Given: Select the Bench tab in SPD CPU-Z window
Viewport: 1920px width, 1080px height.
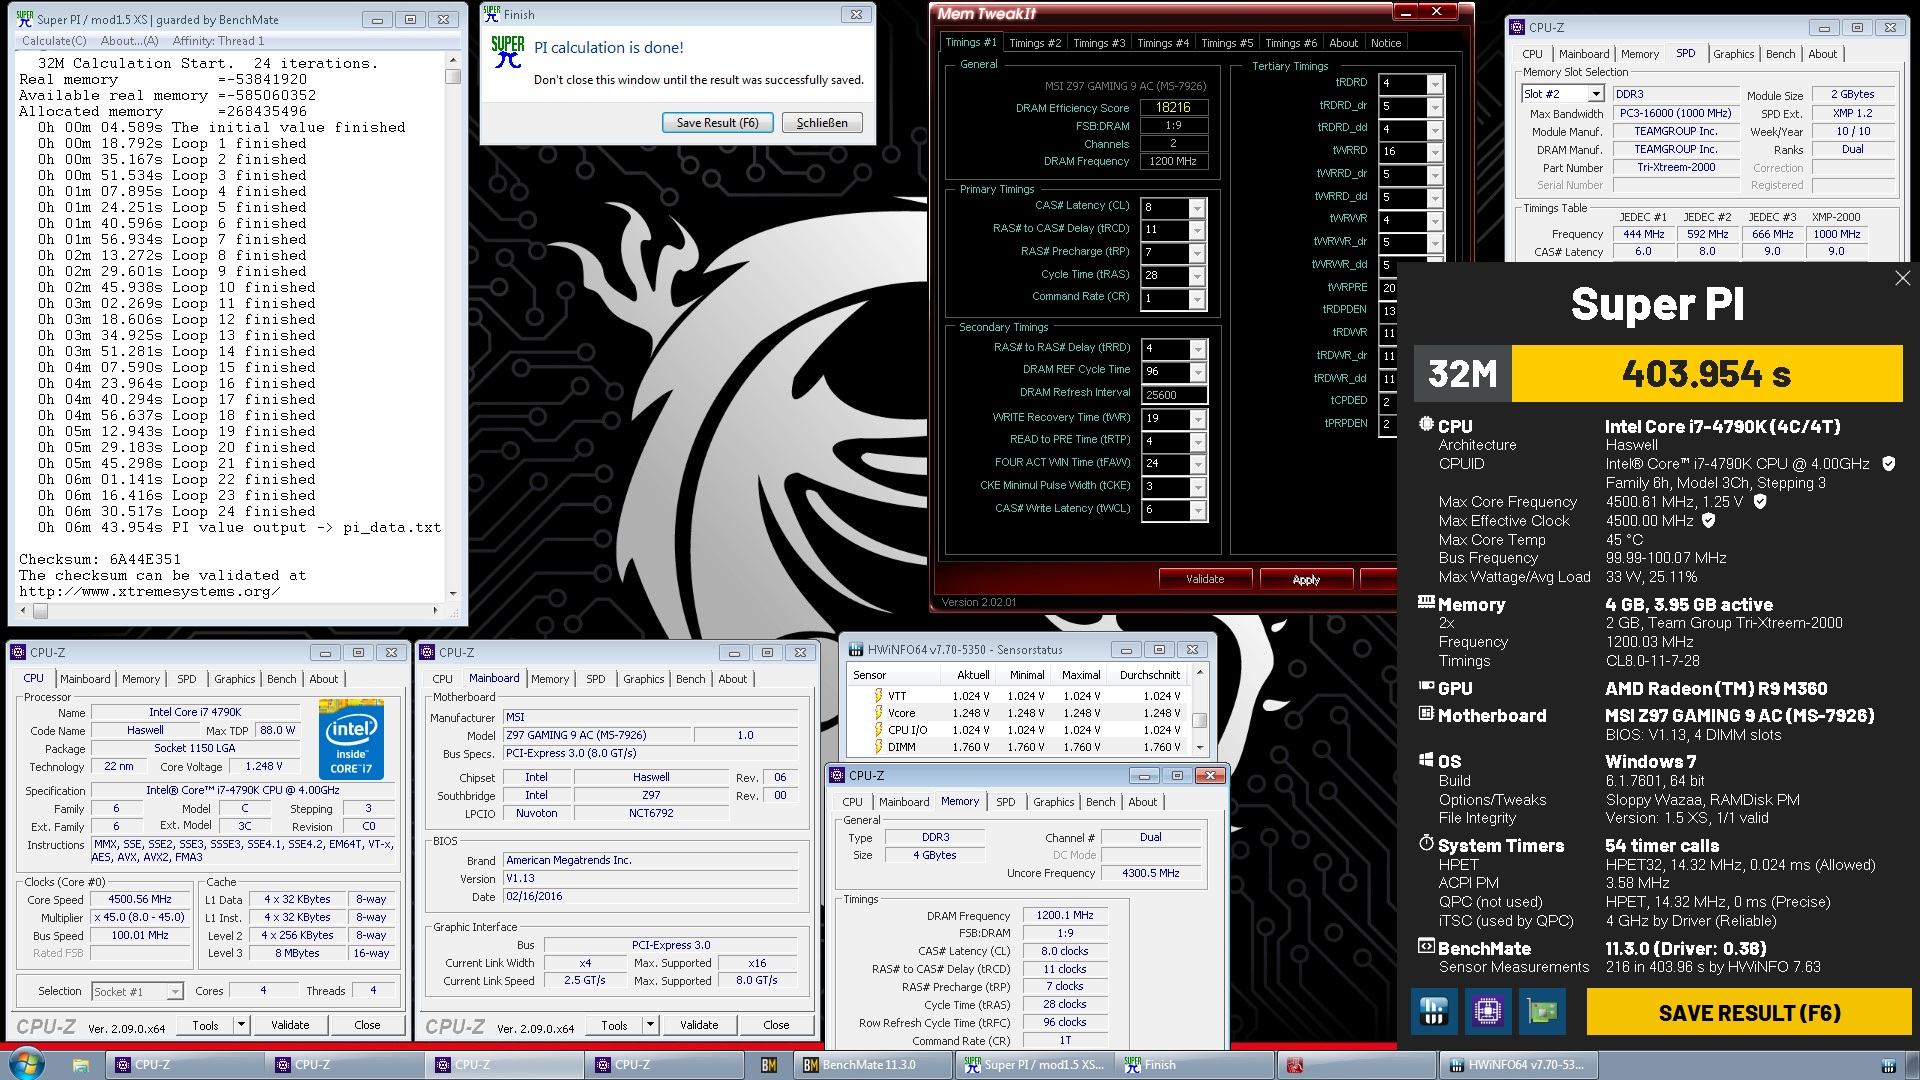Looking at the screenshot, I should [x=1780, y=54].
